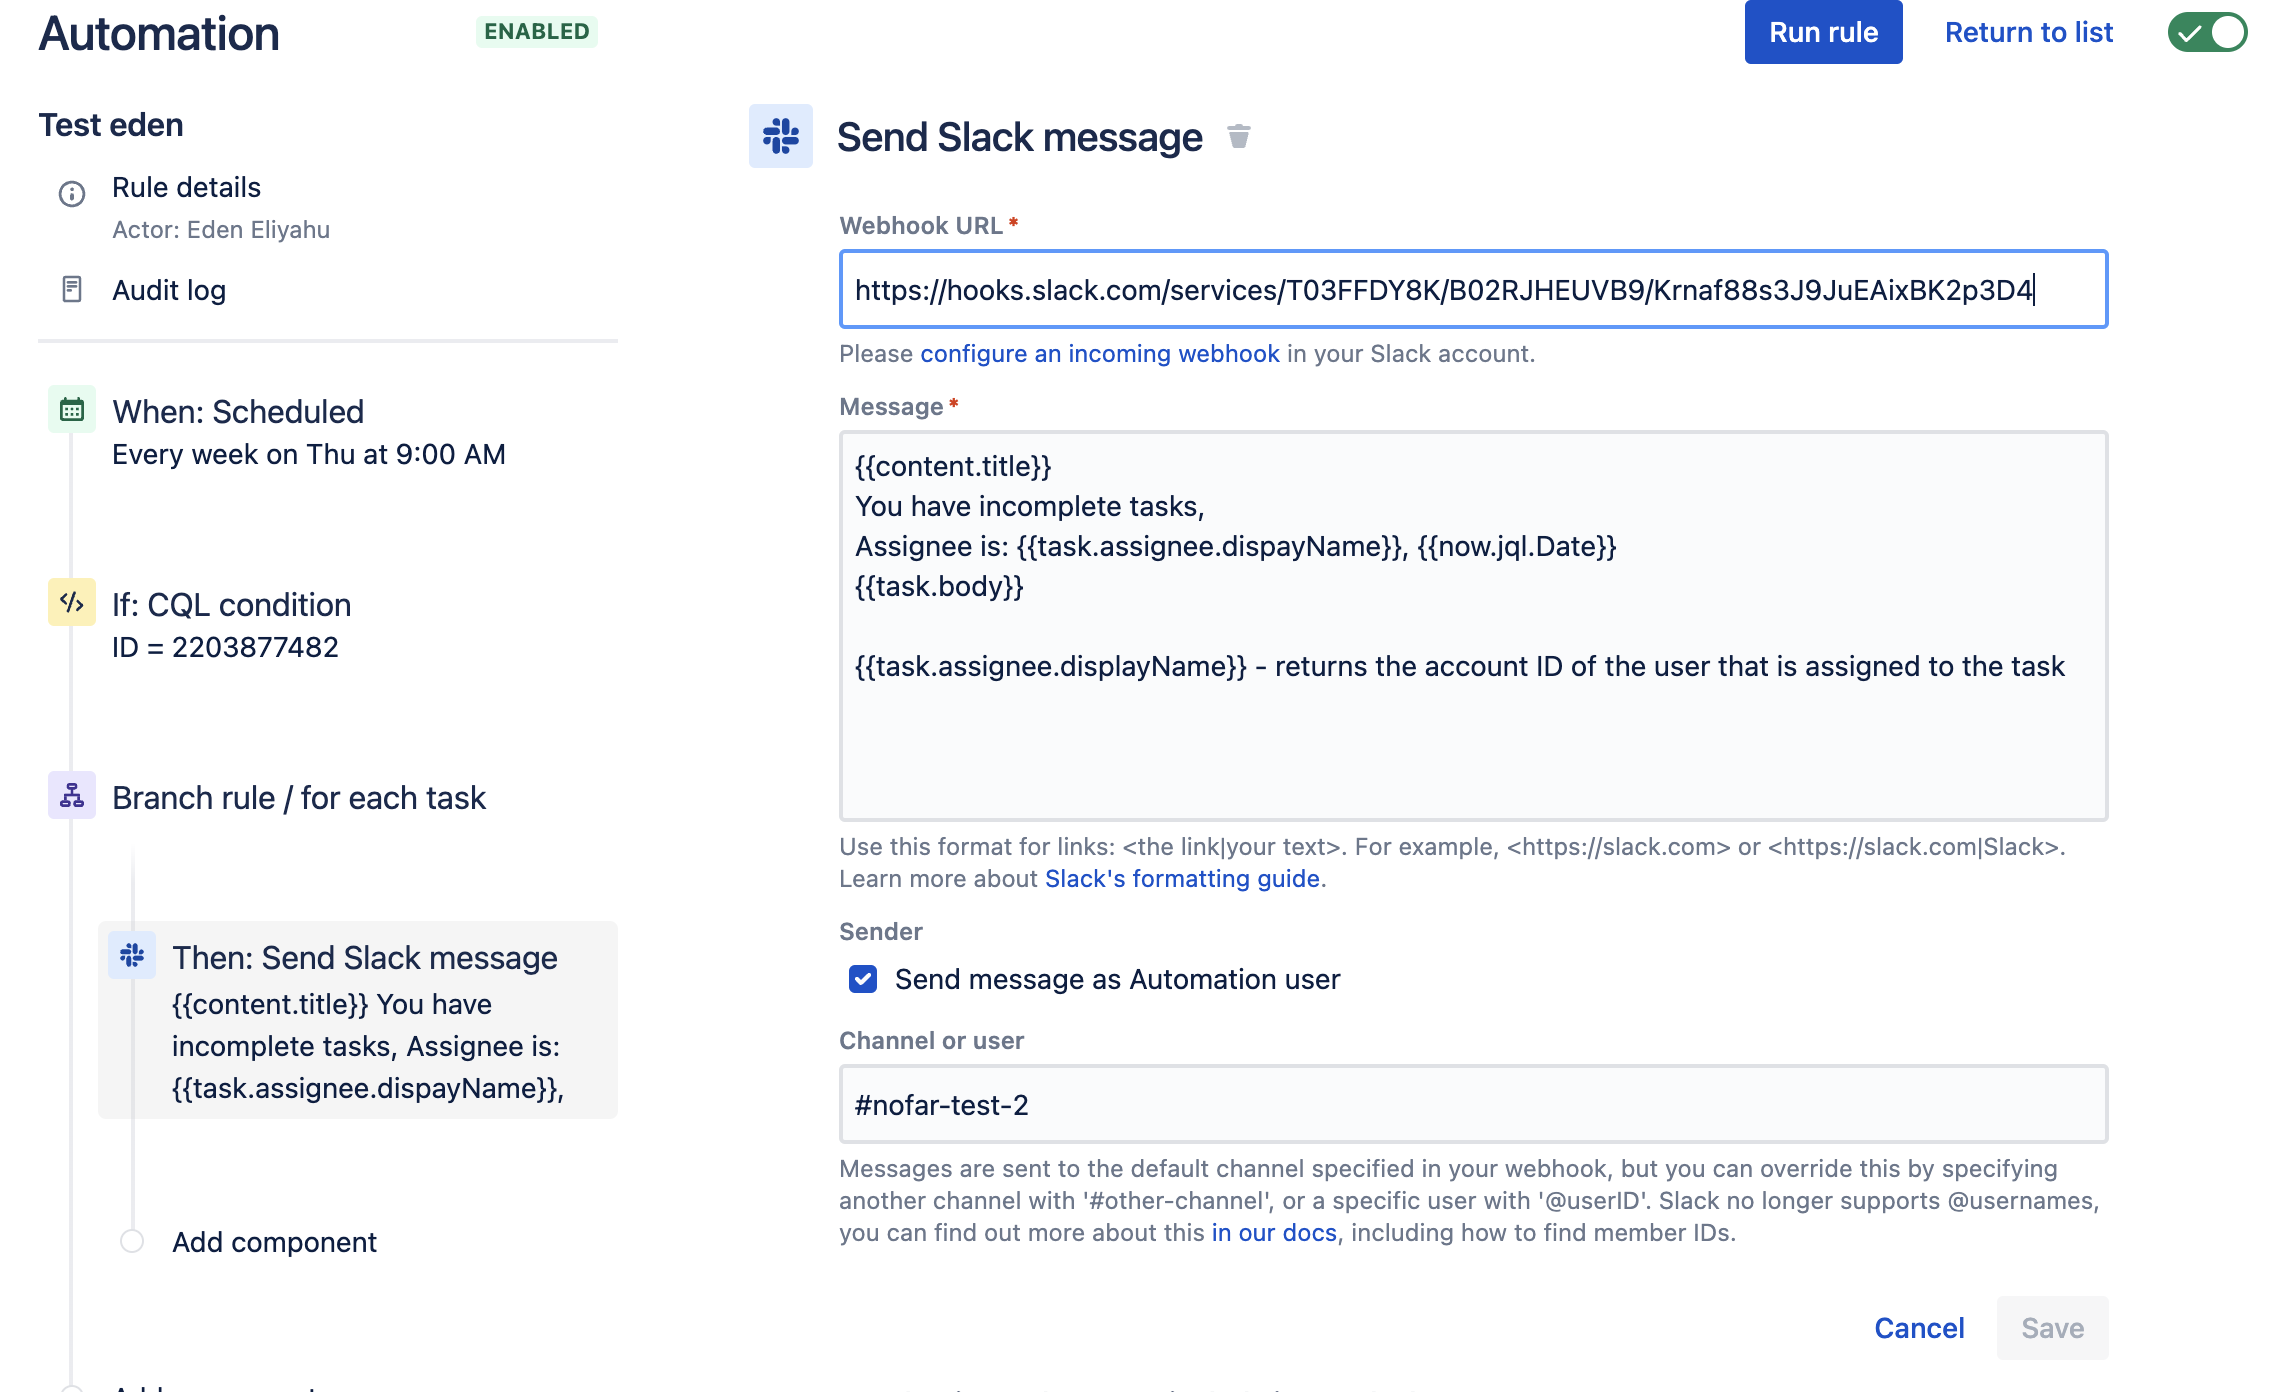This screenshot has width=2280, height=1392.
Task: Toggle the rule enabled switch off
Action: (x=2207, y=32)
